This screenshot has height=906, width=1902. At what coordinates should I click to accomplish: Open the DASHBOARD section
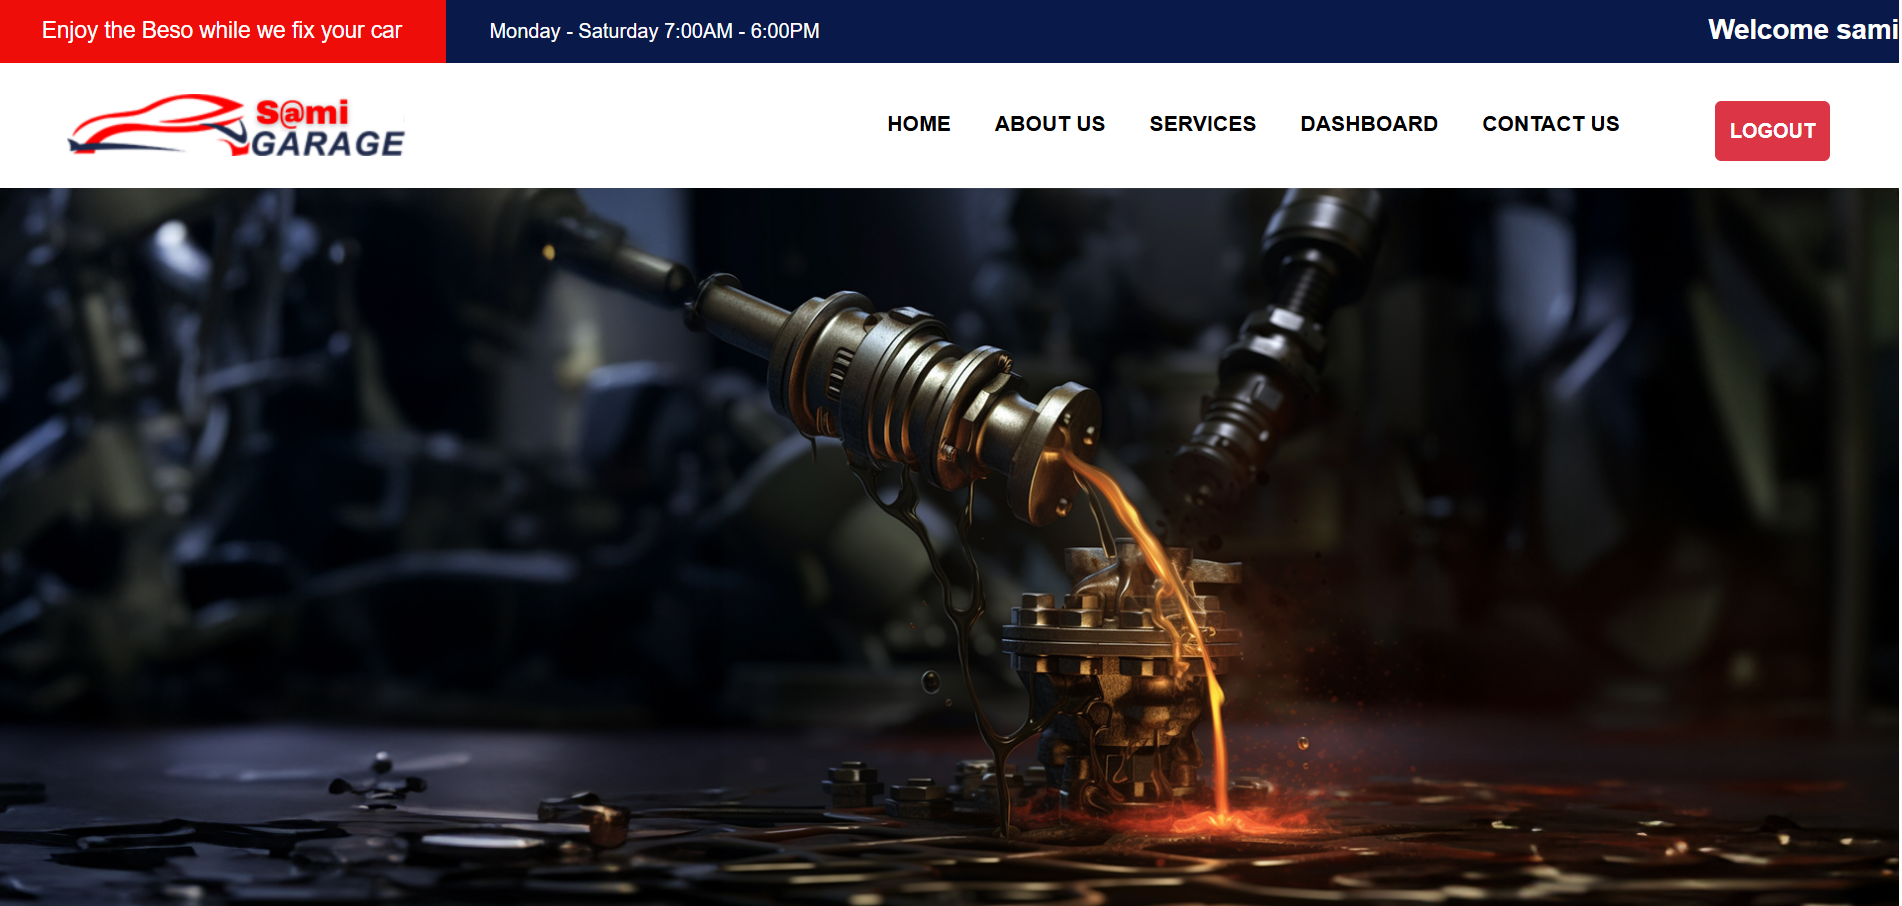tap(1368, 124)
